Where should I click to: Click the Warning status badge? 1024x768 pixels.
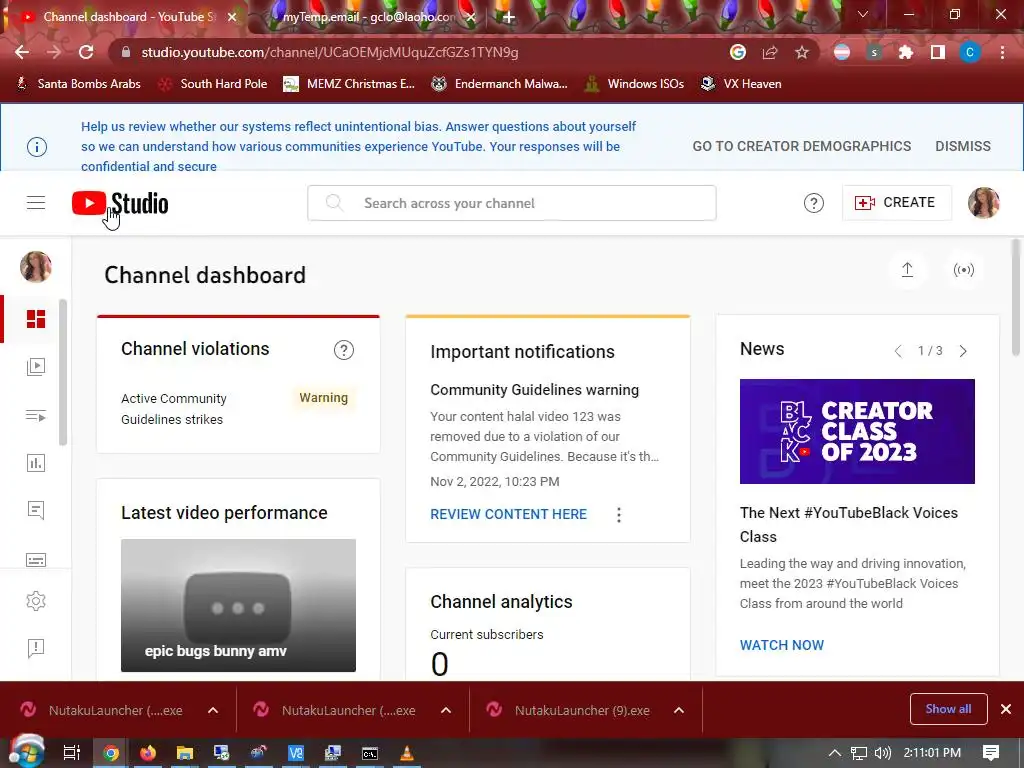point(323,398)
